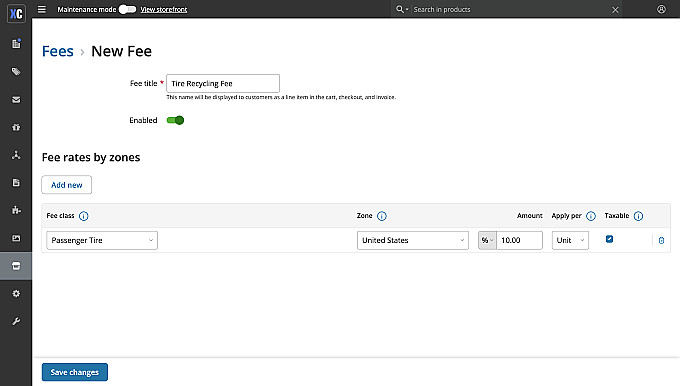Viewport: 680px width, 386px height.
Task: Delete the Passenger Tire rate row
Action: [661, 240]
